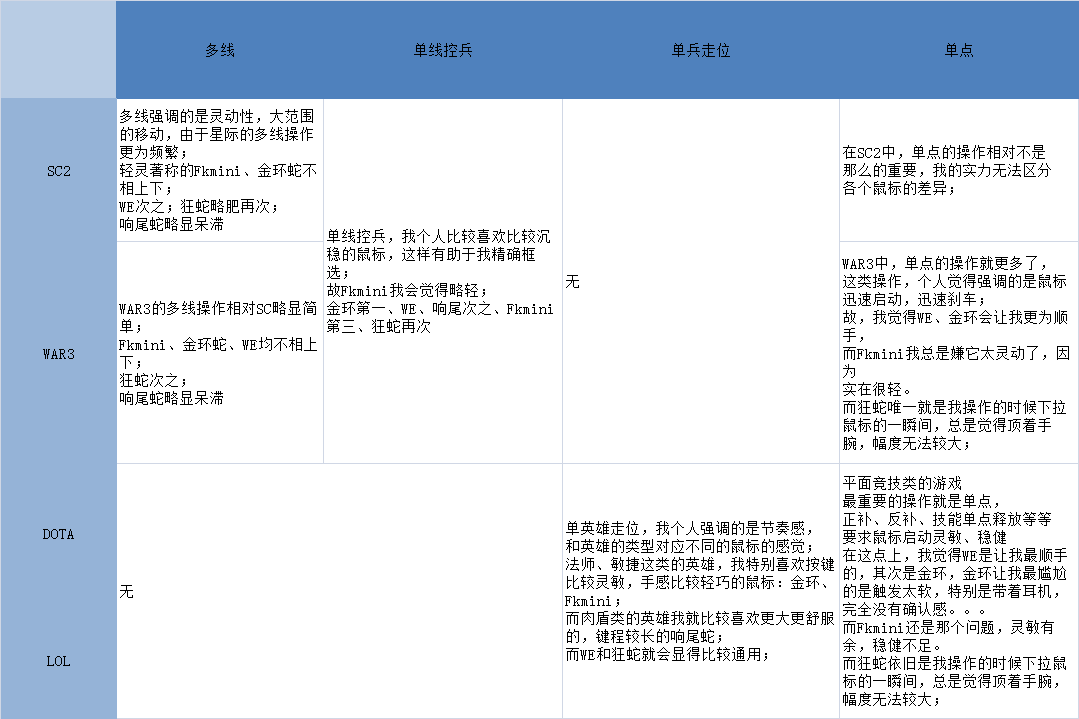Select the 单线控兵 column header
1079x719 pixels.
point(442,50)
